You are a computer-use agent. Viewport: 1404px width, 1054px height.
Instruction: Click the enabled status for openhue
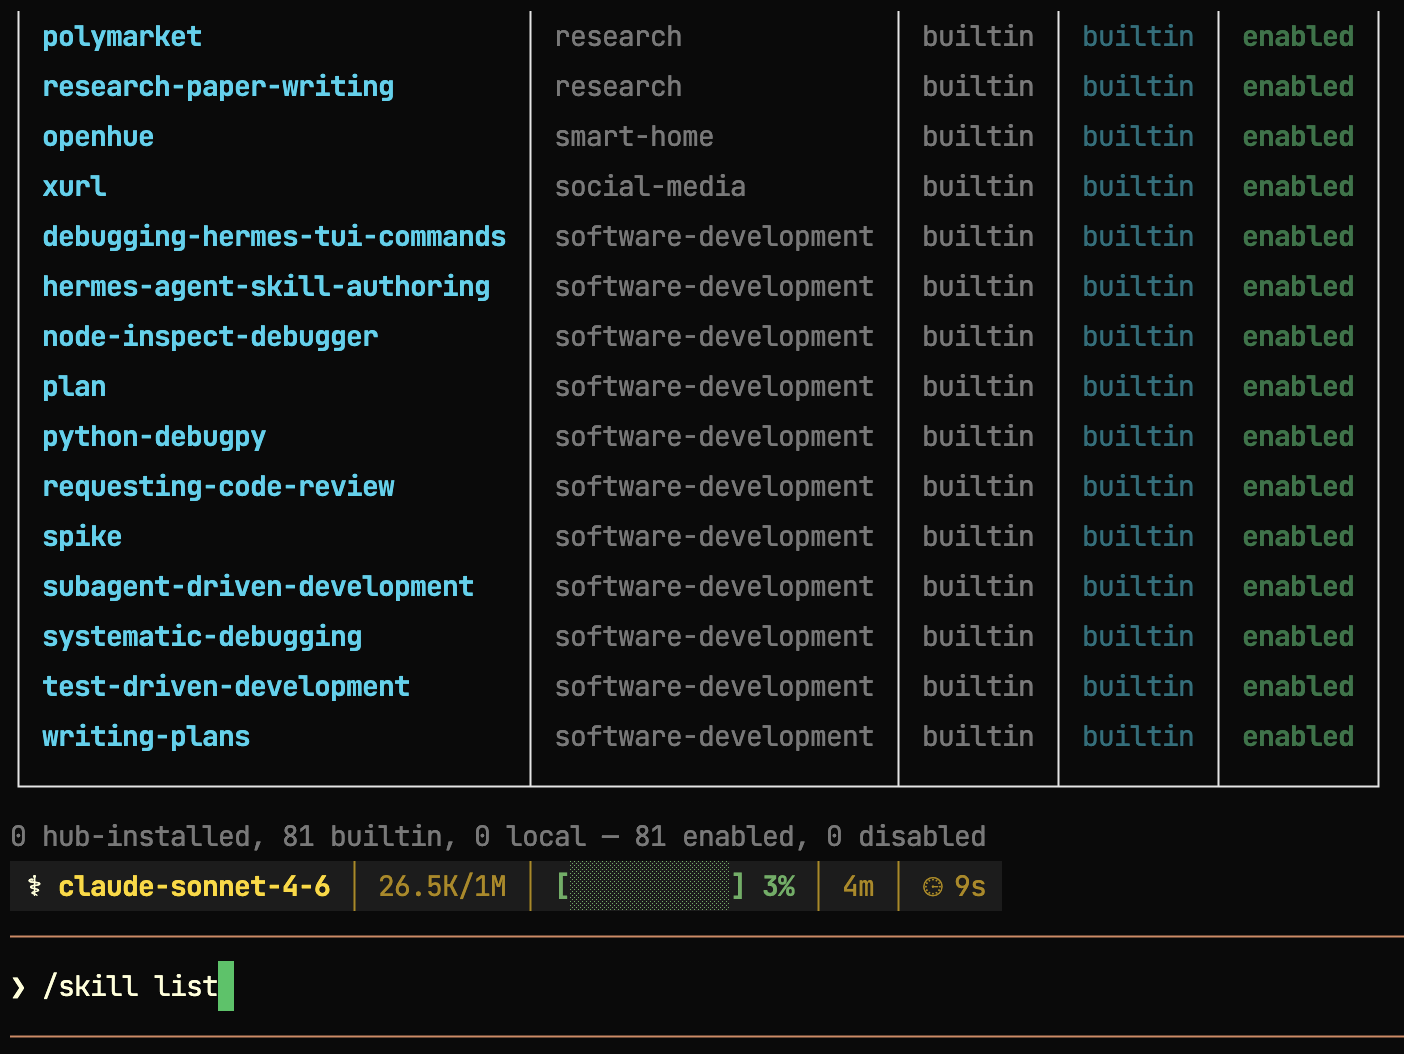coord(1298,137)
